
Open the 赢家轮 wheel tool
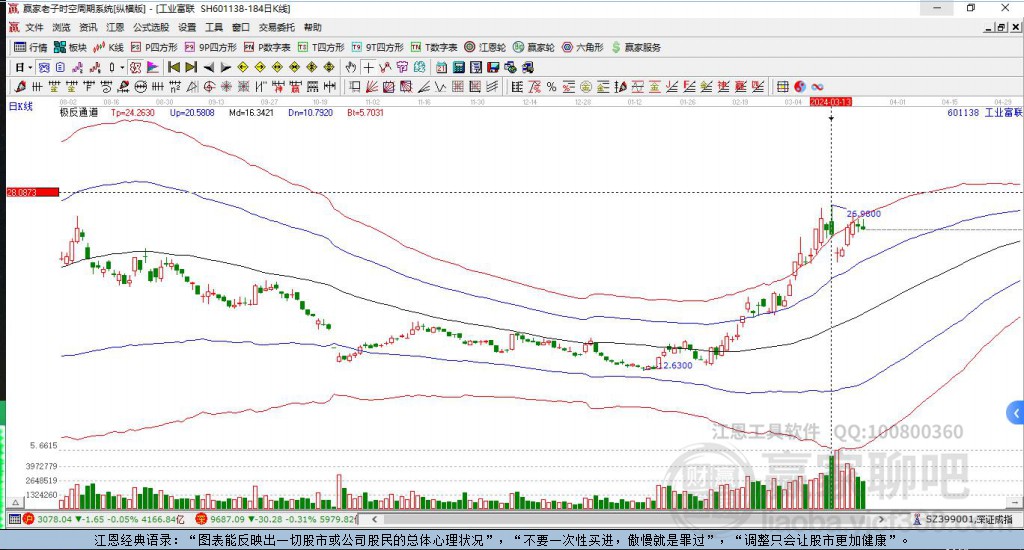[534, 47]
